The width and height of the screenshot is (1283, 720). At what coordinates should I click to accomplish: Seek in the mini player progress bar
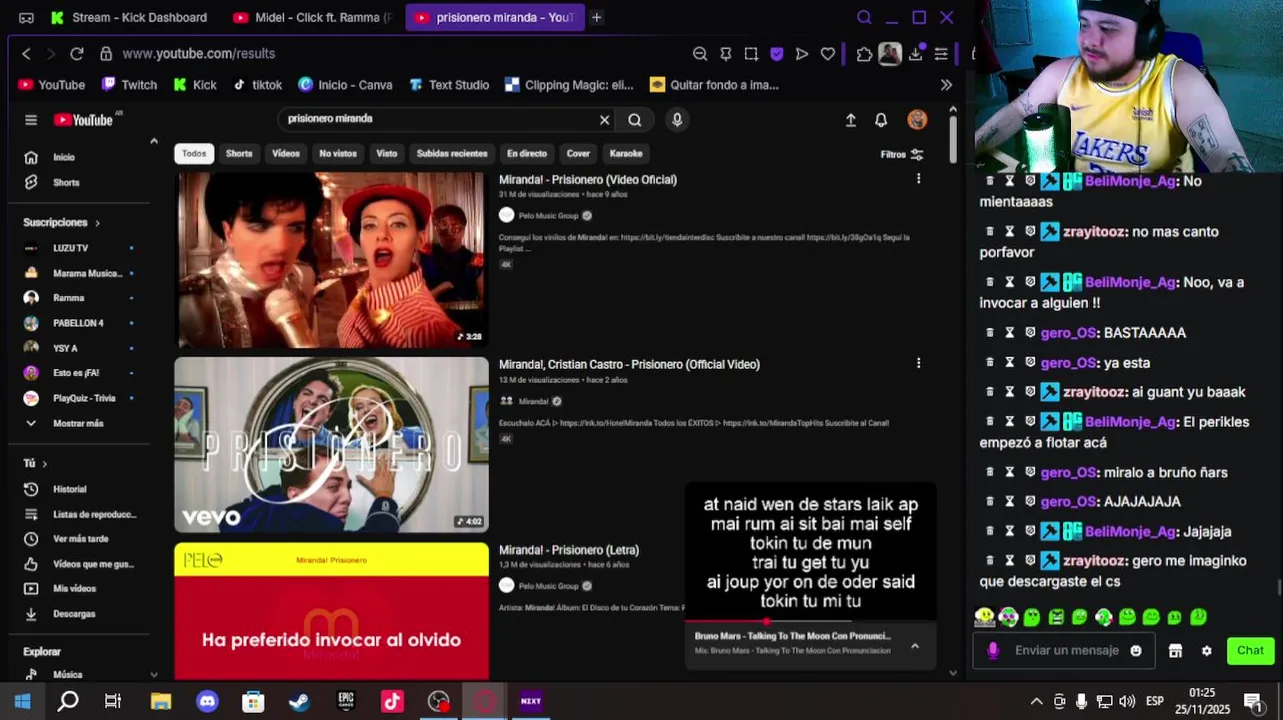[x=810, y=622]
